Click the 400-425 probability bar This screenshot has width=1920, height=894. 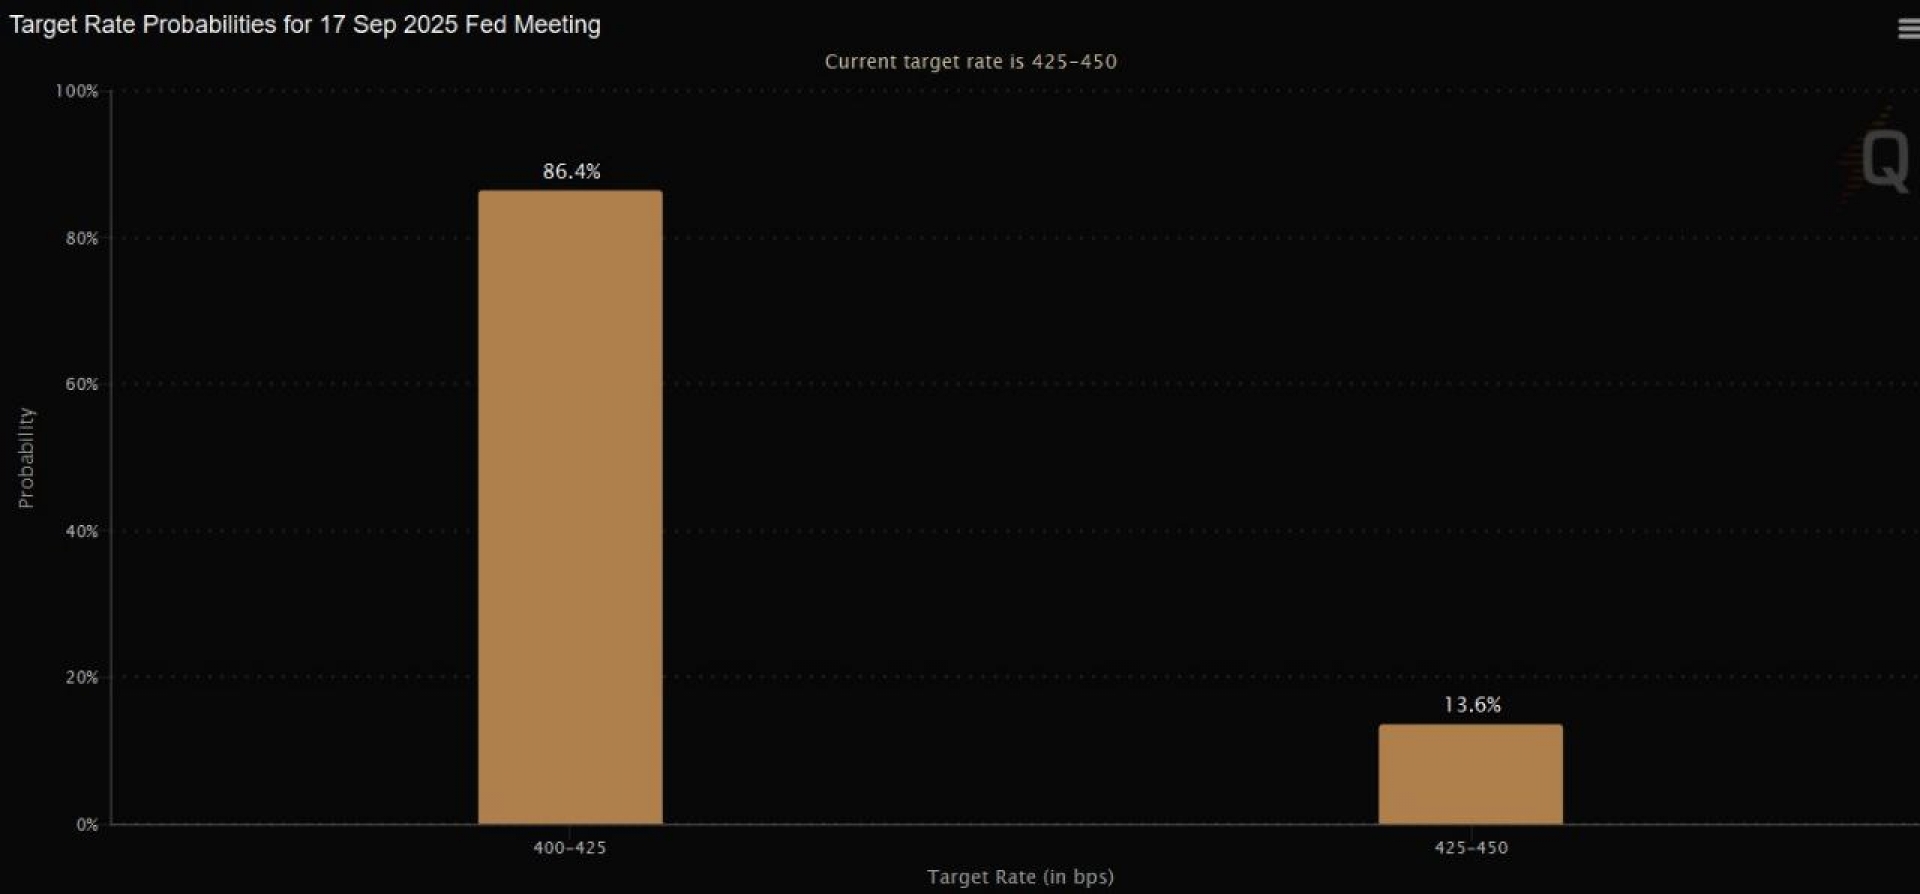coord(570,506)
